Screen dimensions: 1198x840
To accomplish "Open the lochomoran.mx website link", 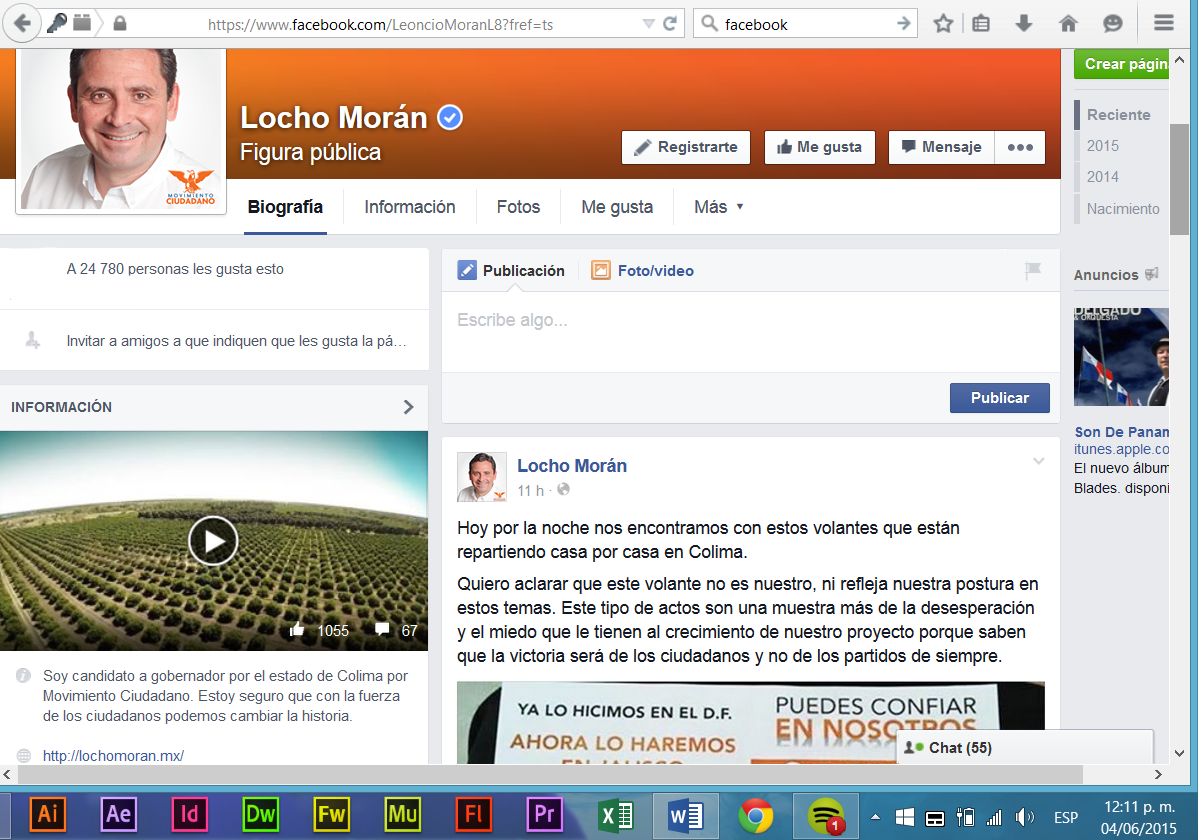I will 113,756.
